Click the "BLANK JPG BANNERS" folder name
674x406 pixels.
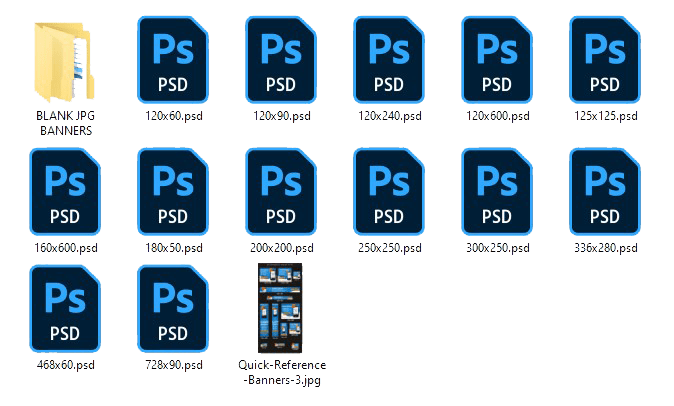click(65, 123)
